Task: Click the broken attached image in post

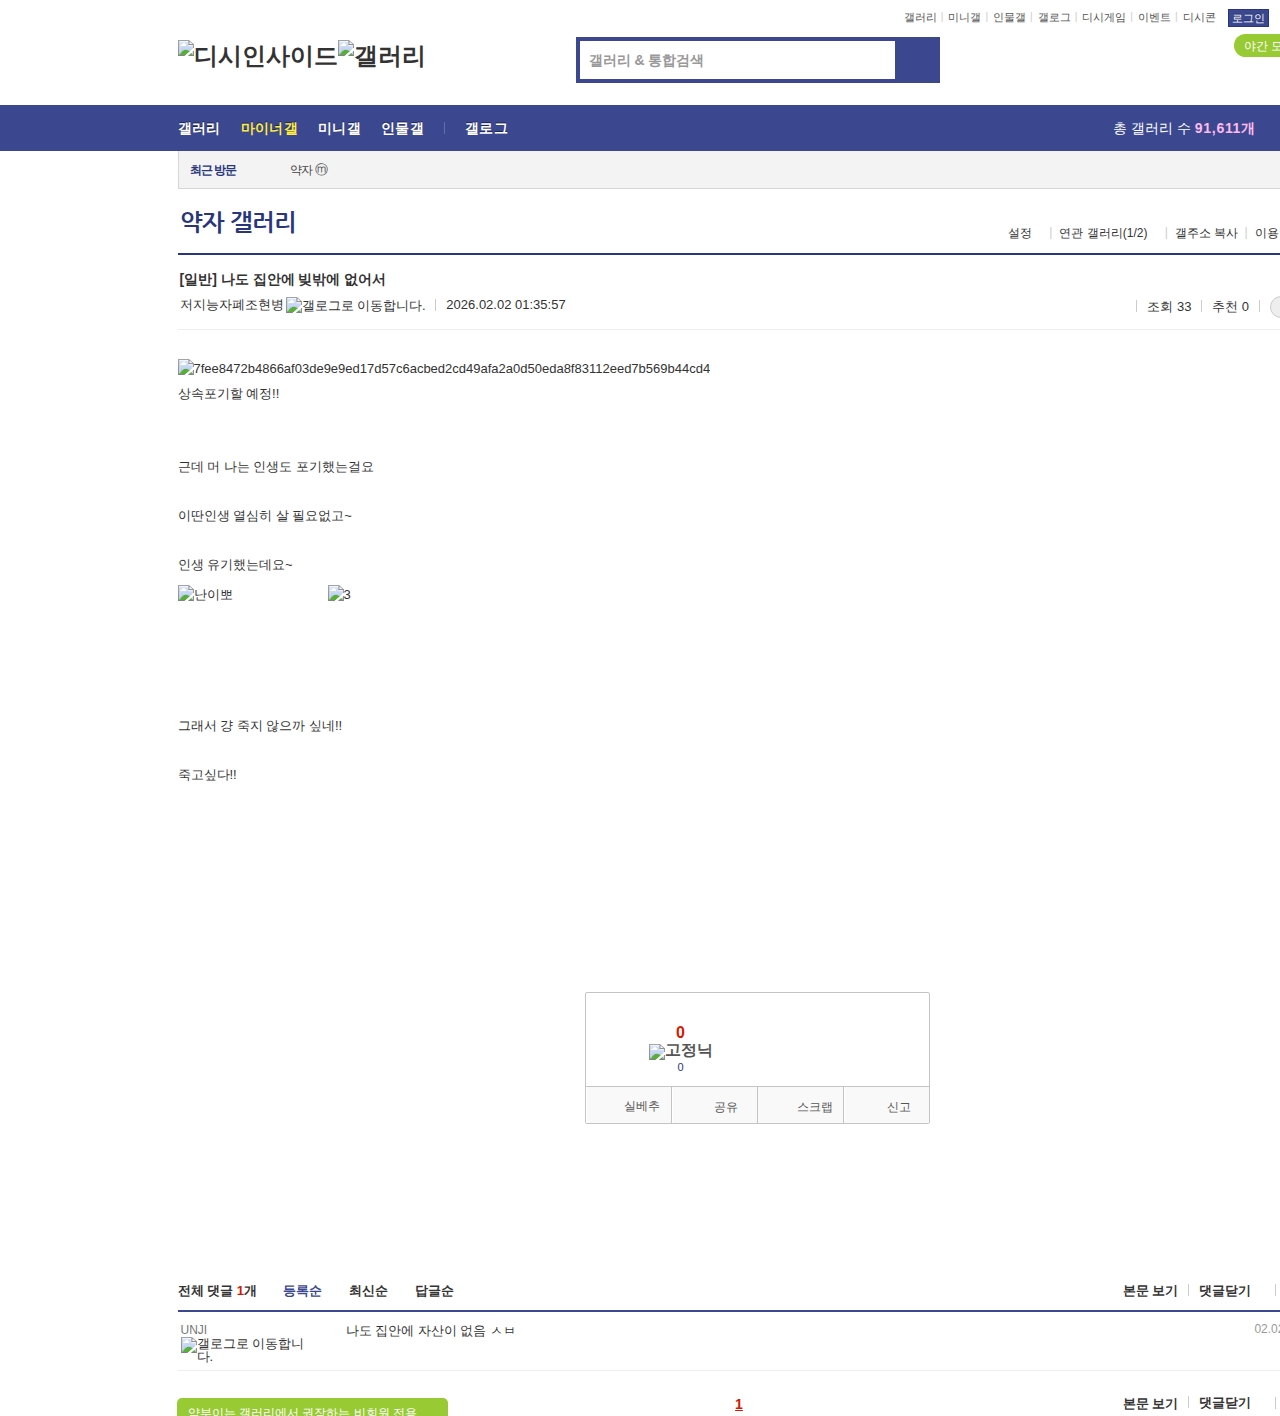Action: coord(444,369)
